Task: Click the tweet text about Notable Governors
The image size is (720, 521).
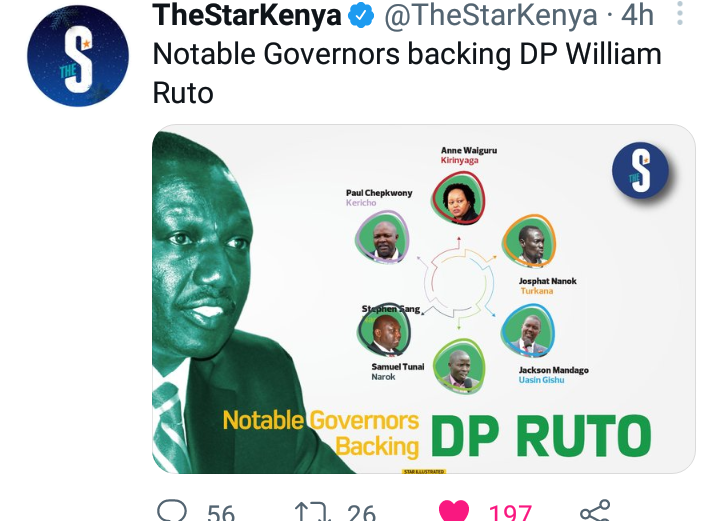Action: pyautogui.click(x=407, y=73)
